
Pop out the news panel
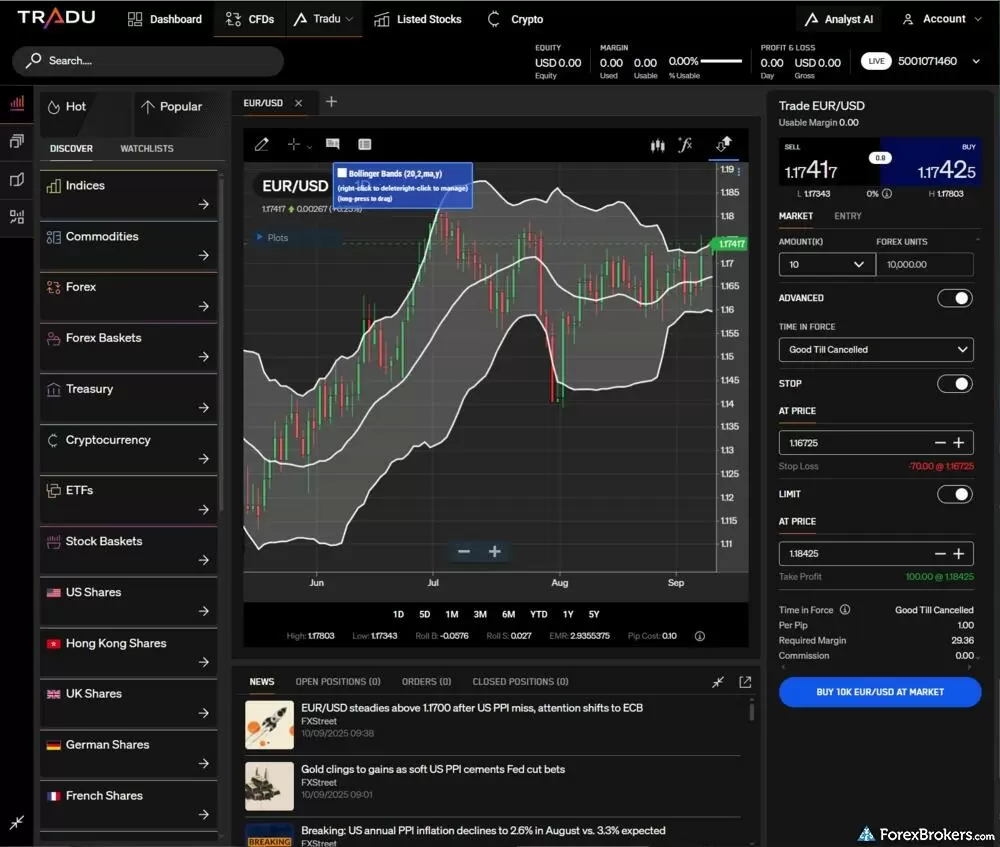[x=745, y=682]
